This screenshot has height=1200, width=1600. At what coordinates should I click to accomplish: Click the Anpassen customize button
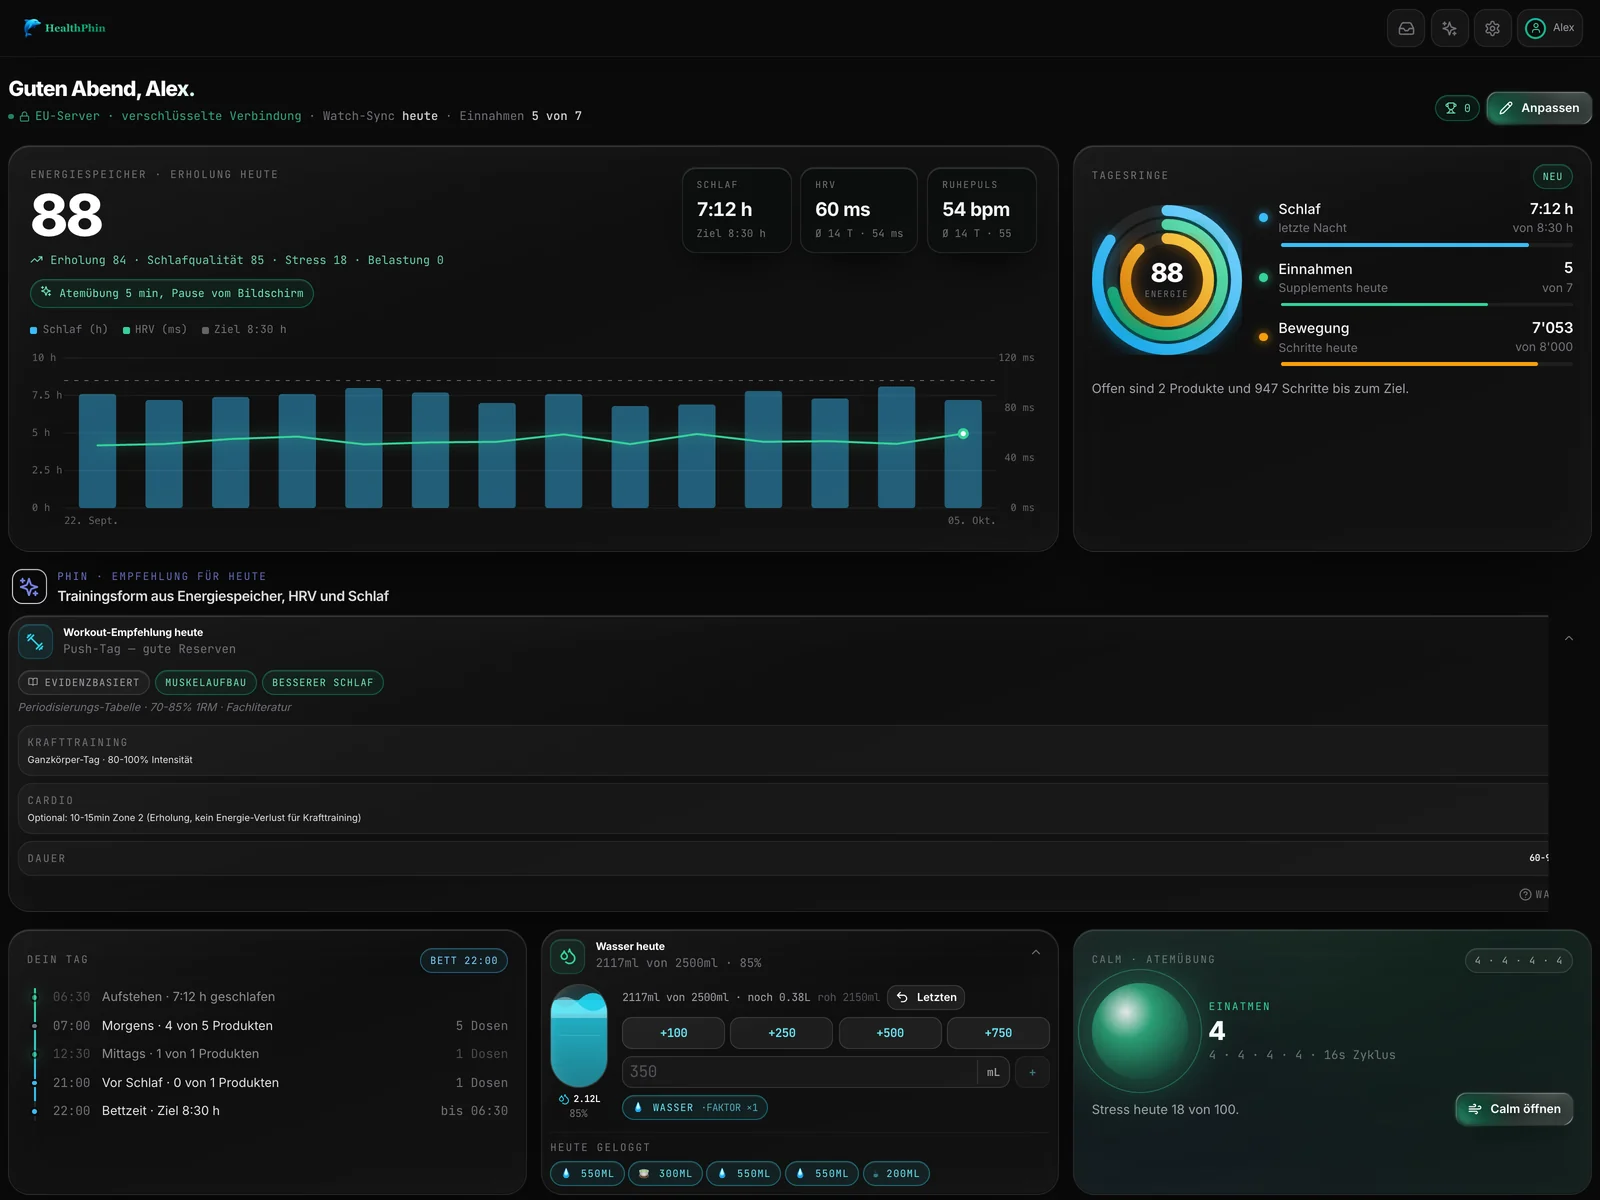pyautogui.click(x=1539, y=108)
